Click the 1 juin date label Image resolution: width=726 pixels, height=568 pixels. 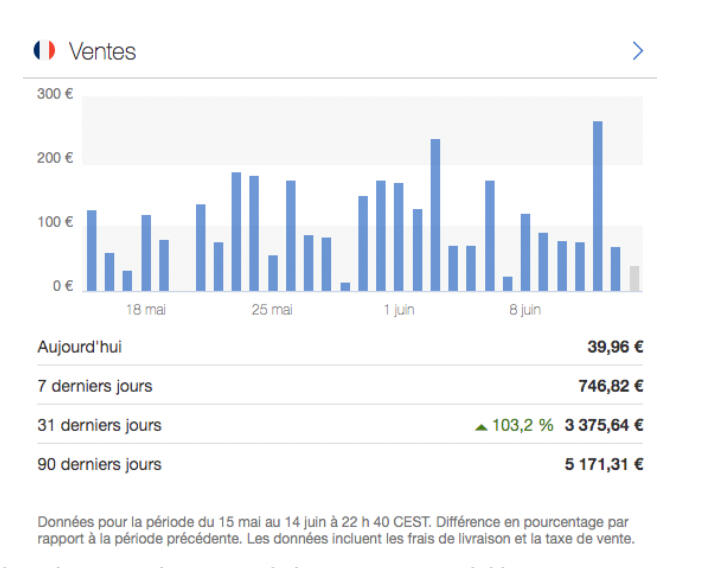pyautogui.click(x=398, y=310)
